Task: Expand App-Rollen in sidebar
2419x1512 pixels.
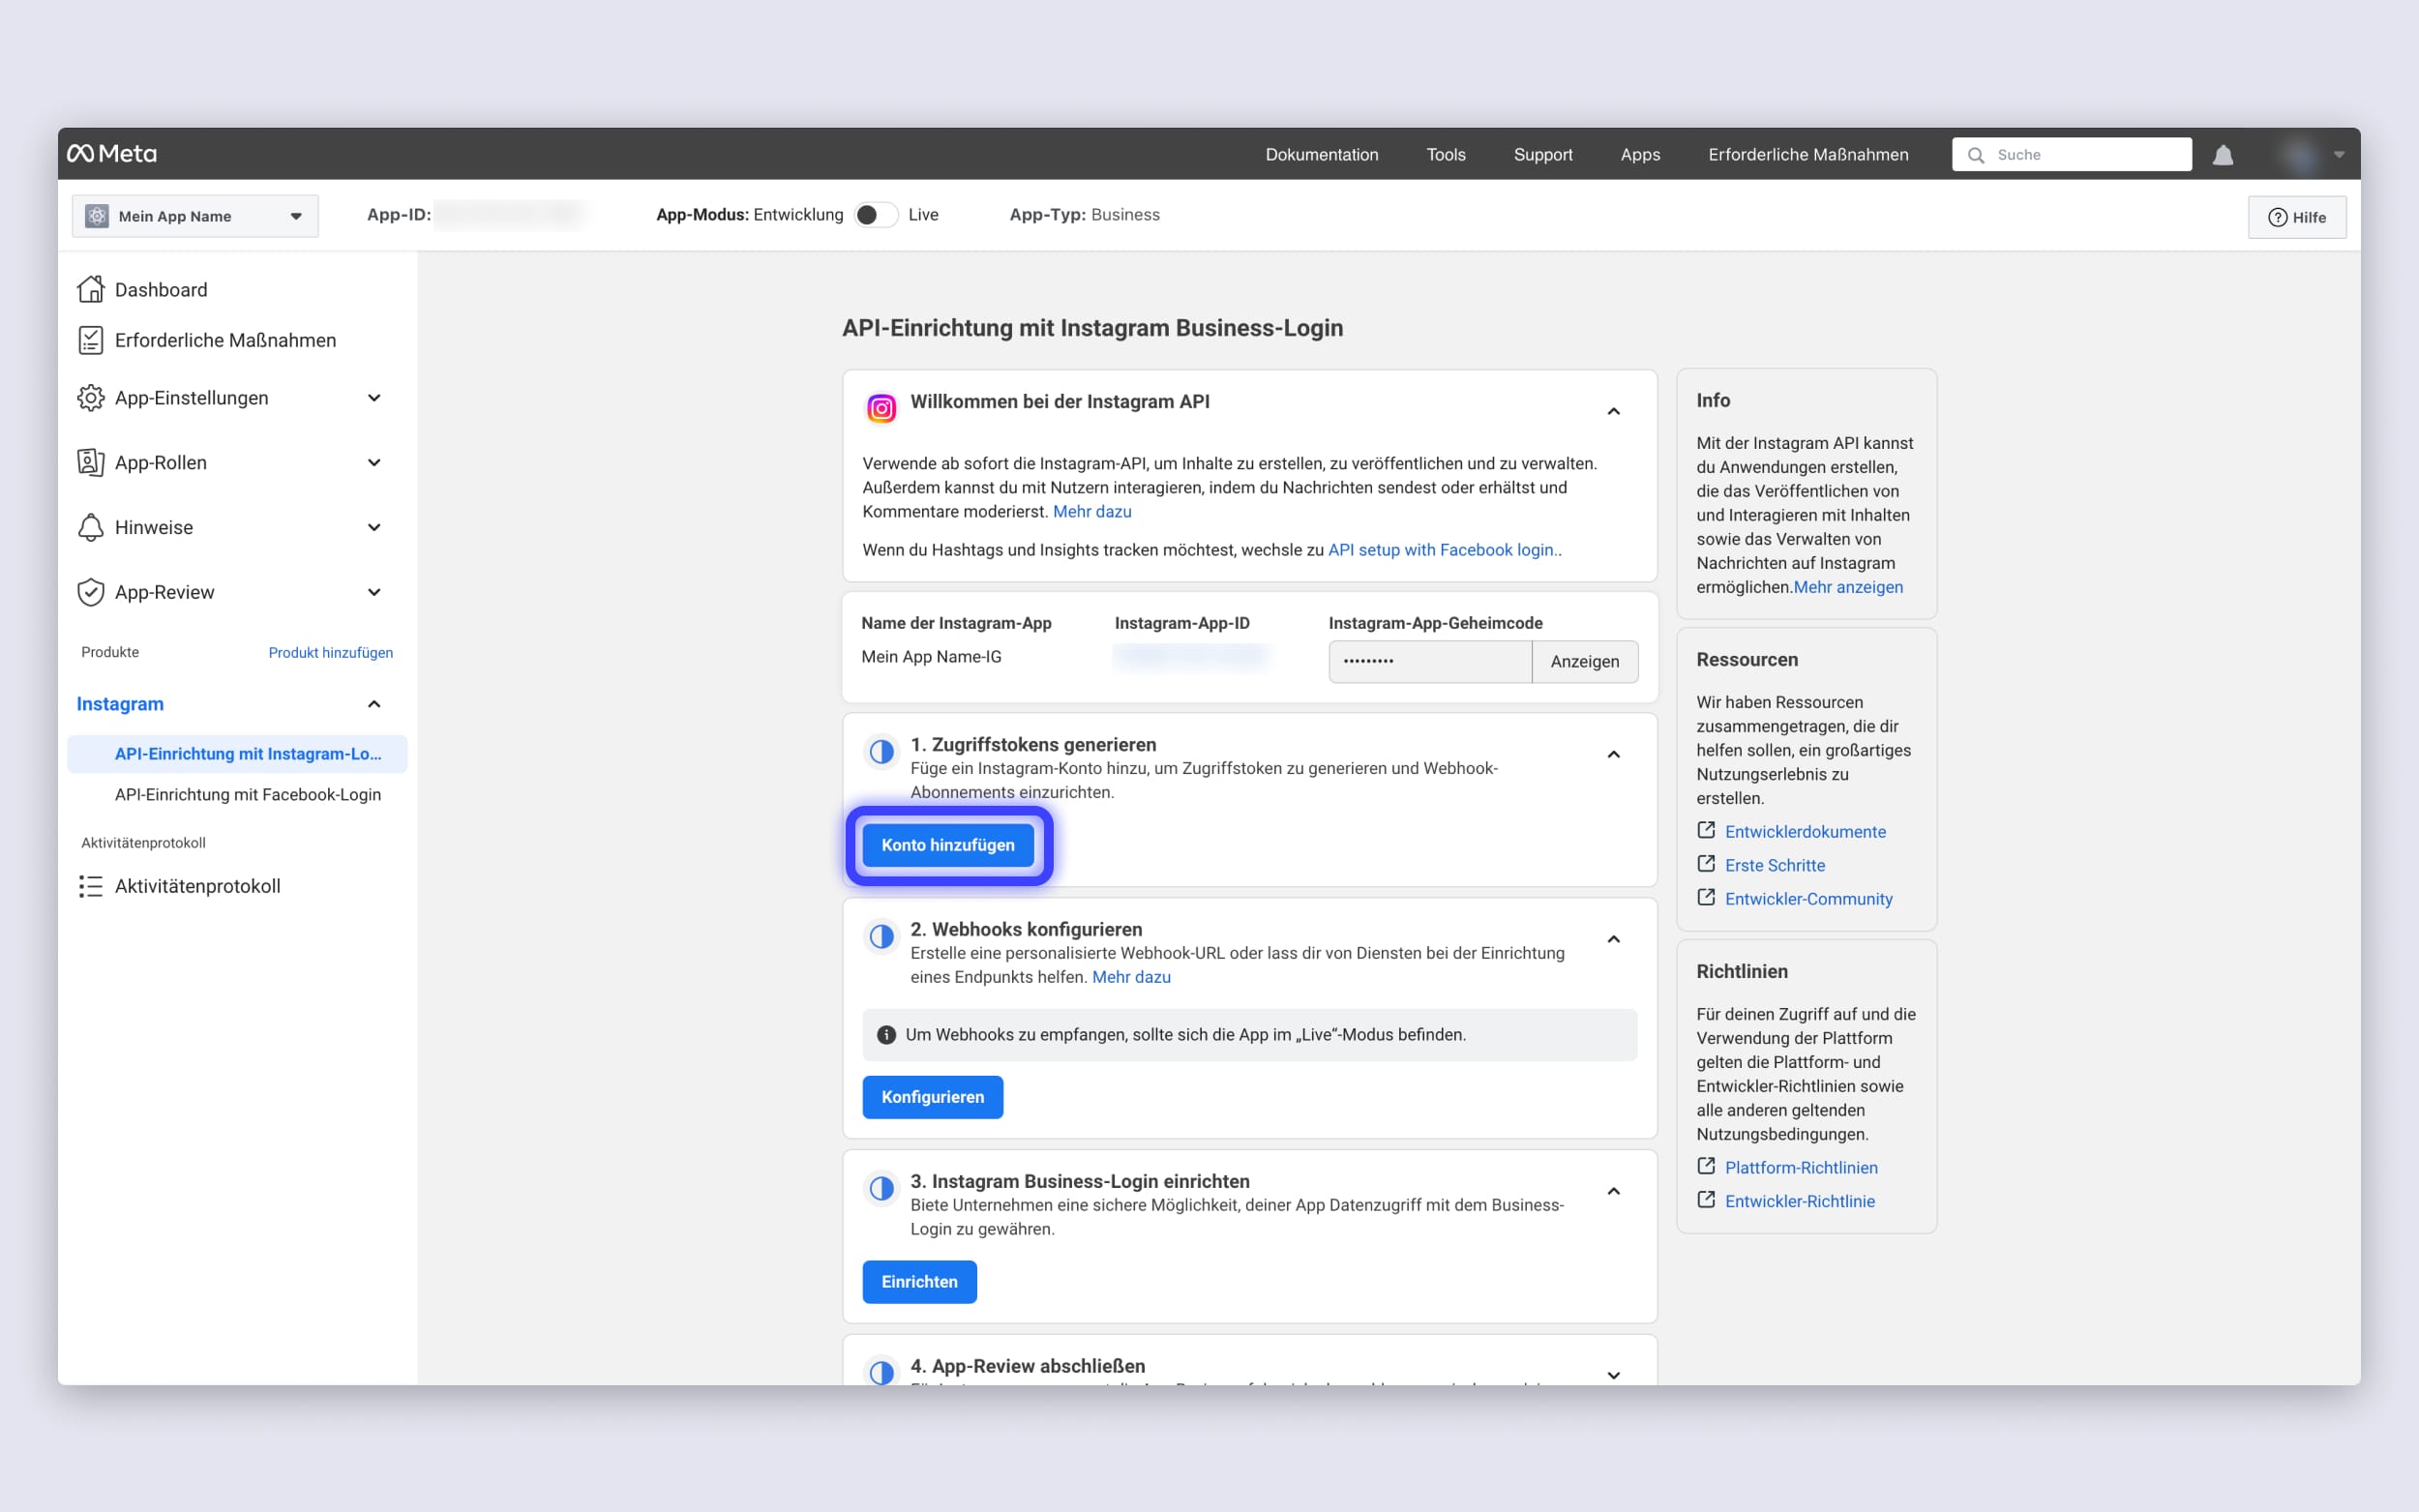Action: pyautogui.click(x=374, y=462)
